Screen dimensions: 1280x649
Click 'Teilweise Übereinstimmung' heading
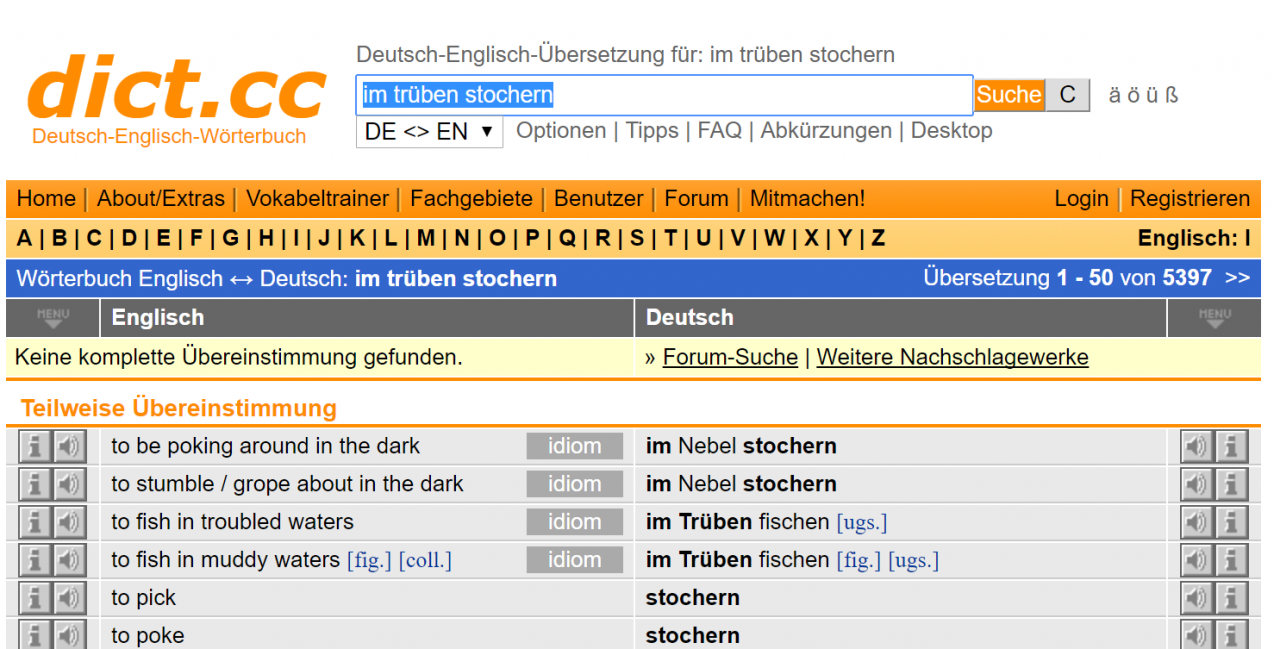point(179,408)
